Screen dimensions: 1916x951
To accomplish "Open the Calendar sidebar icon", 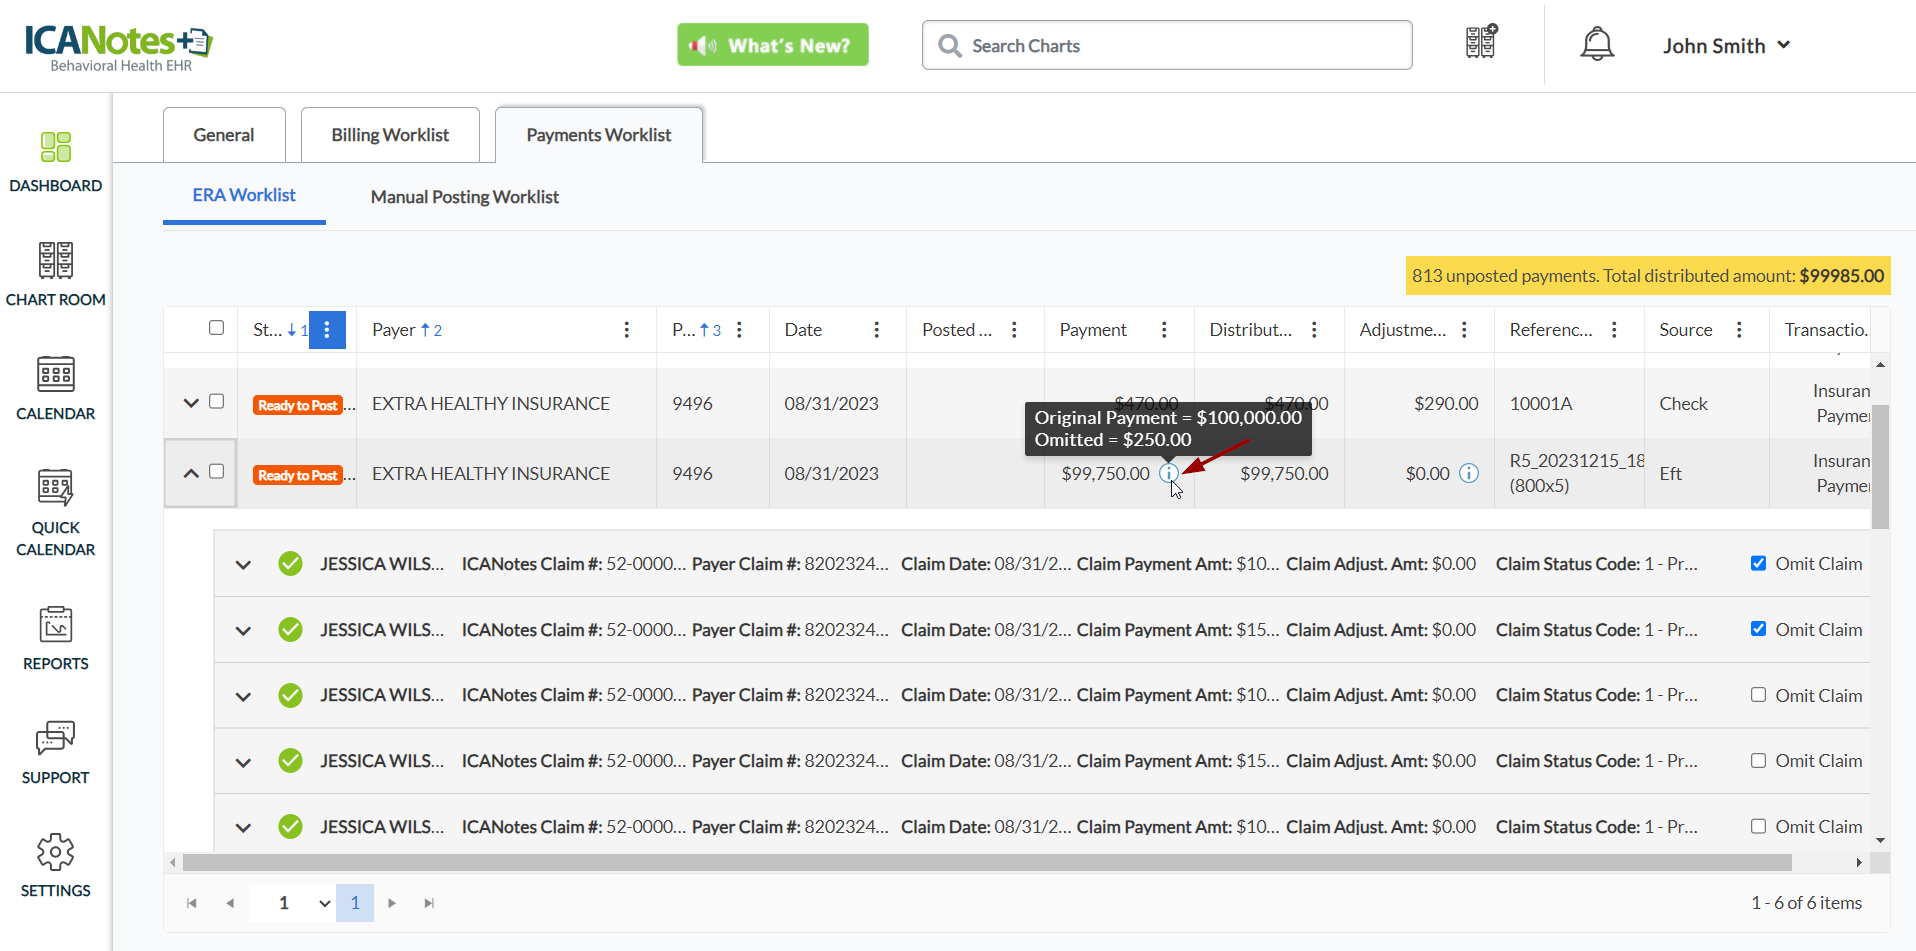I will pos(56,388).
